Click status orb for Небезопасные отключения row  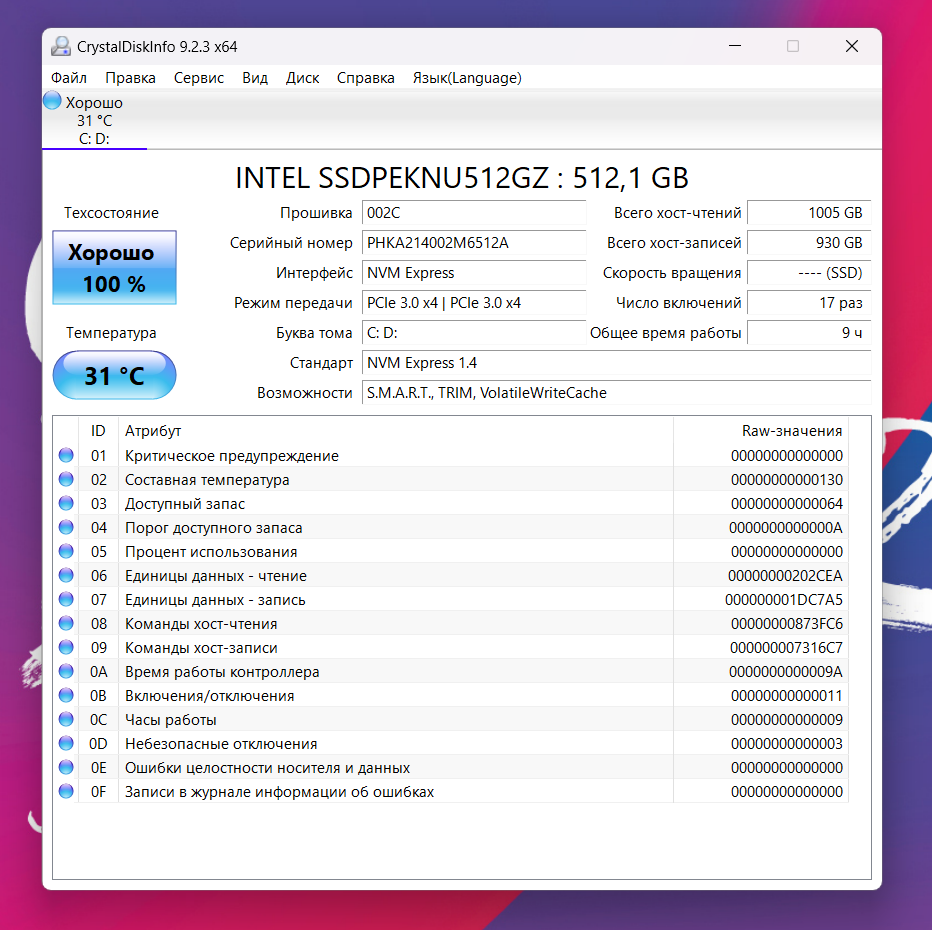click(66, 744)
